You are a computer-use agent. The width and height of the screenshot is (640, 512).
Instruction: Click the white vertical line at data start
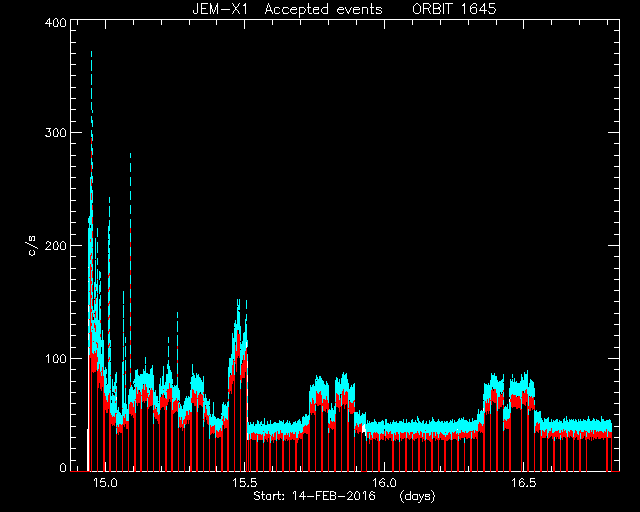point(88,450)
